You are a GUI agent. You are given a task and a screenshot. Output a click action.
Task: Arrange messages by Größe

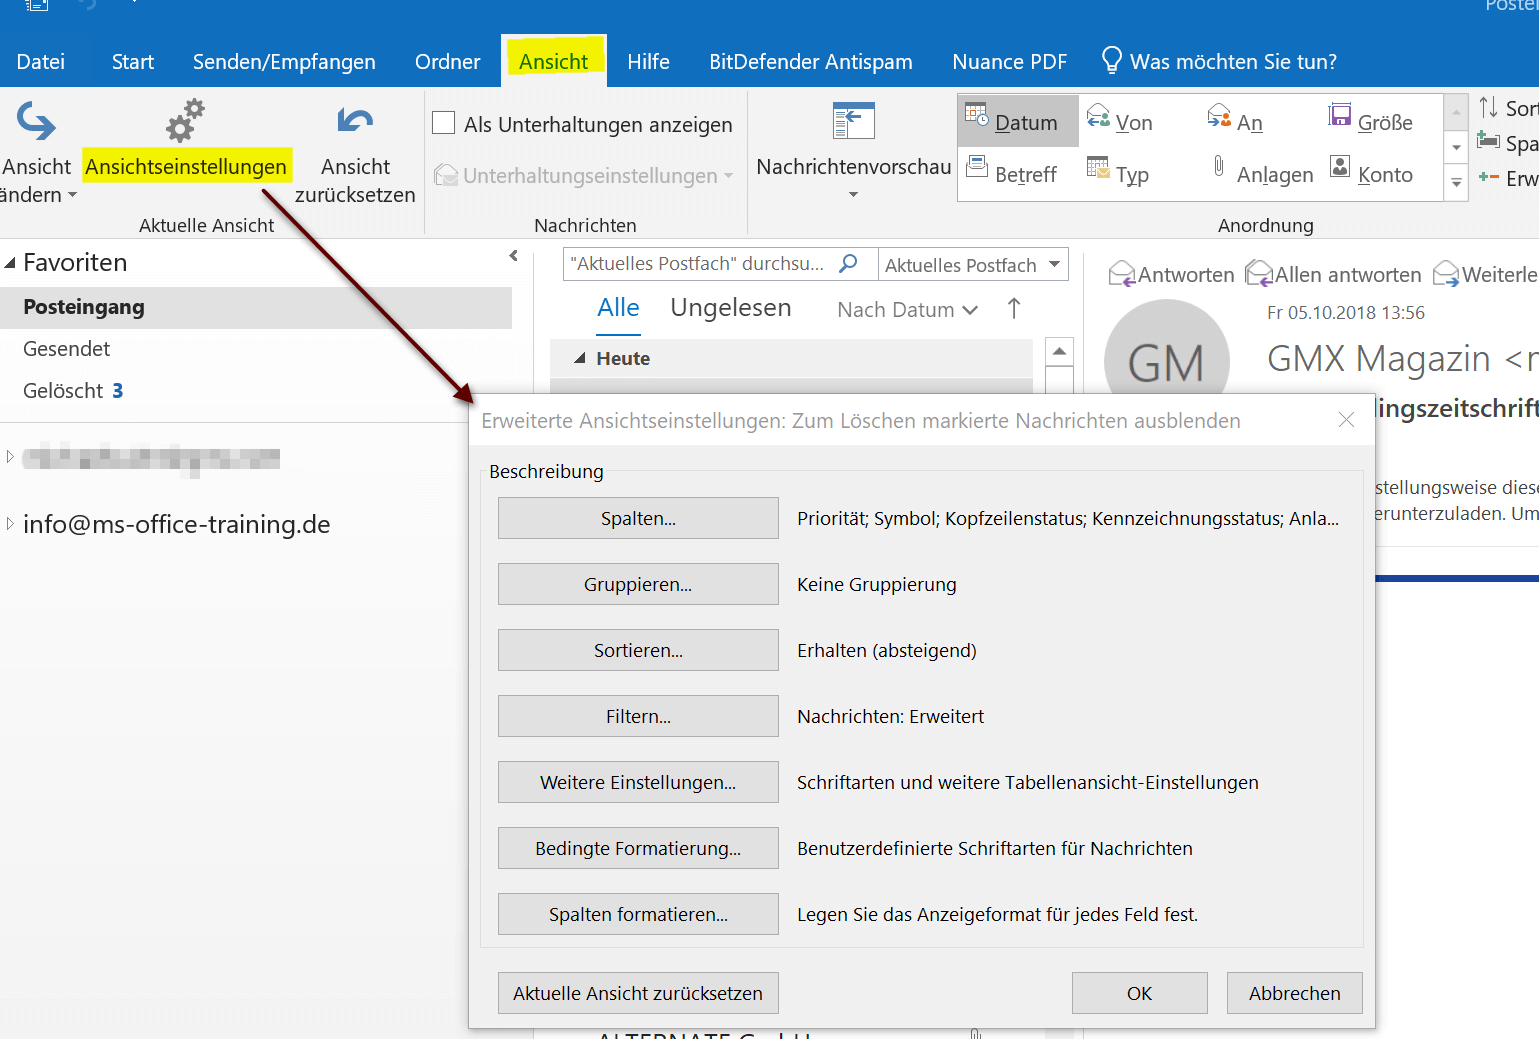[1370, 121]
